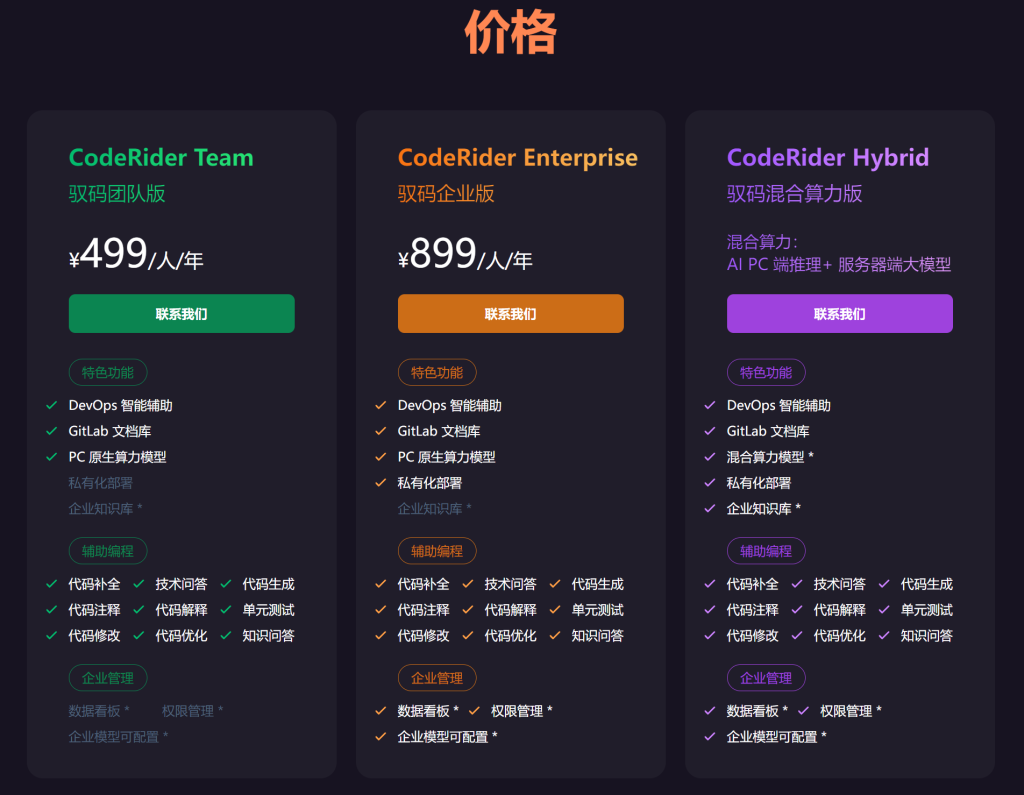
Task: Click disabled 企业知识库 * in Team card
Action: point(105,508)
